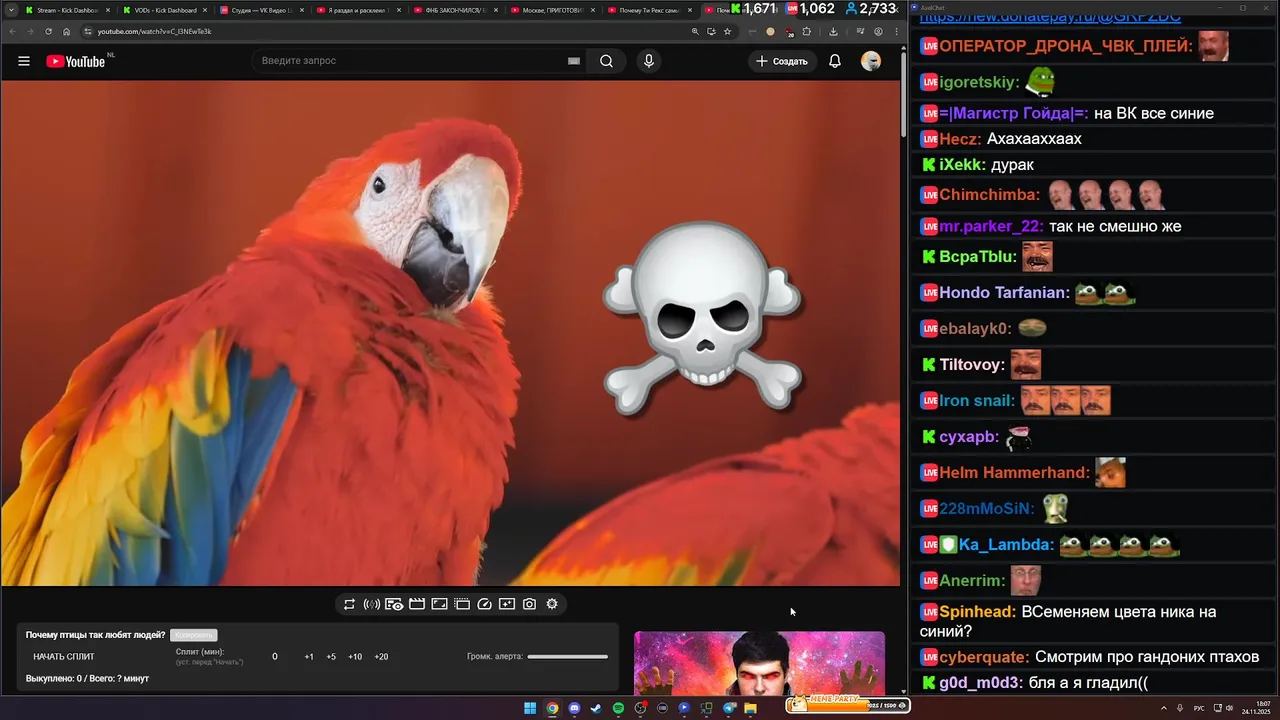The height and width of the screenshot is (720, 1280).
Task: Click the recommended video thumbnail with red-eyed man
Action: click(759, 663)
